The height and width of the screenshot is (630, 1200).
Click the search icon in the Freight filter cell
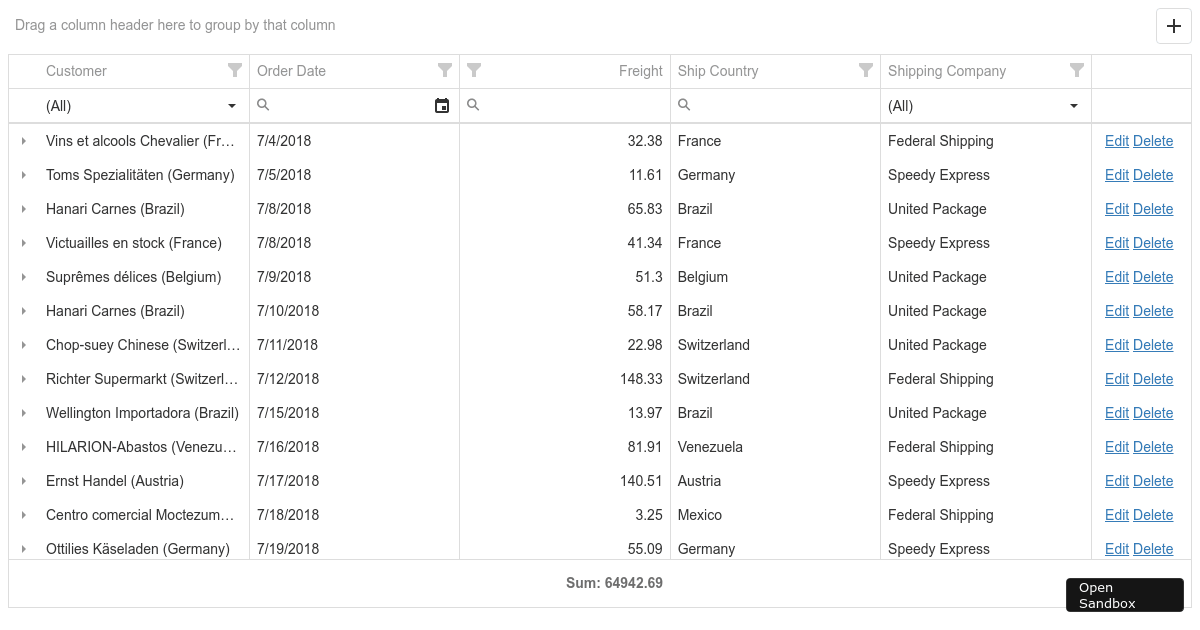[472, 105]
